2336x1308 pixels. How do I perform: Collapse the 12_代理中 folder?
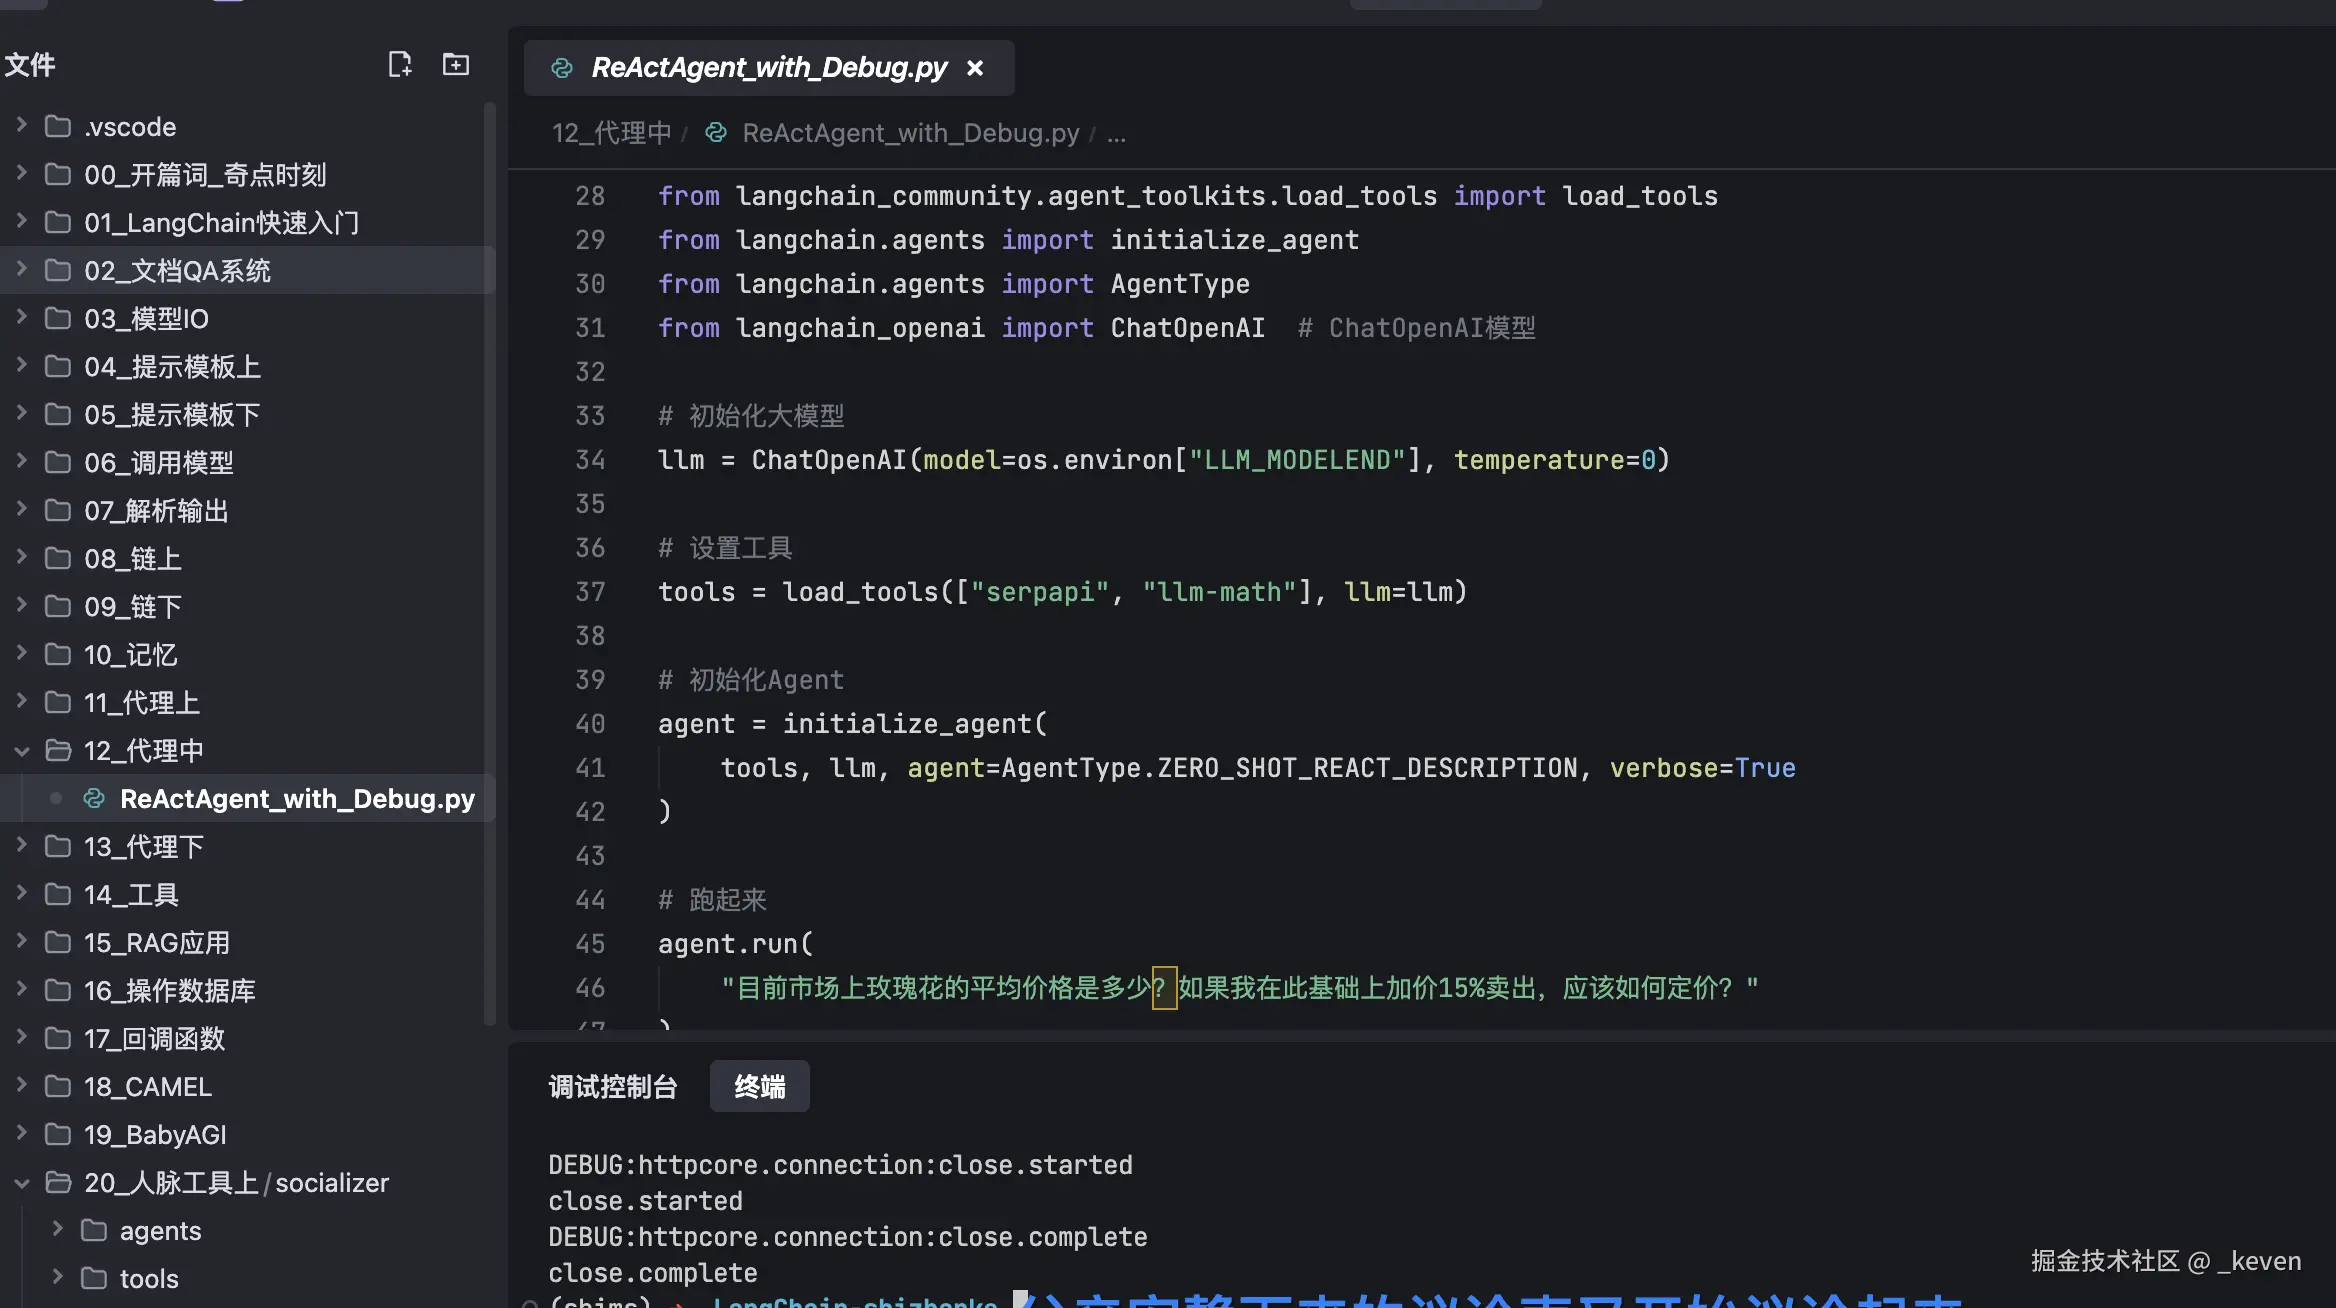(22, 751)
